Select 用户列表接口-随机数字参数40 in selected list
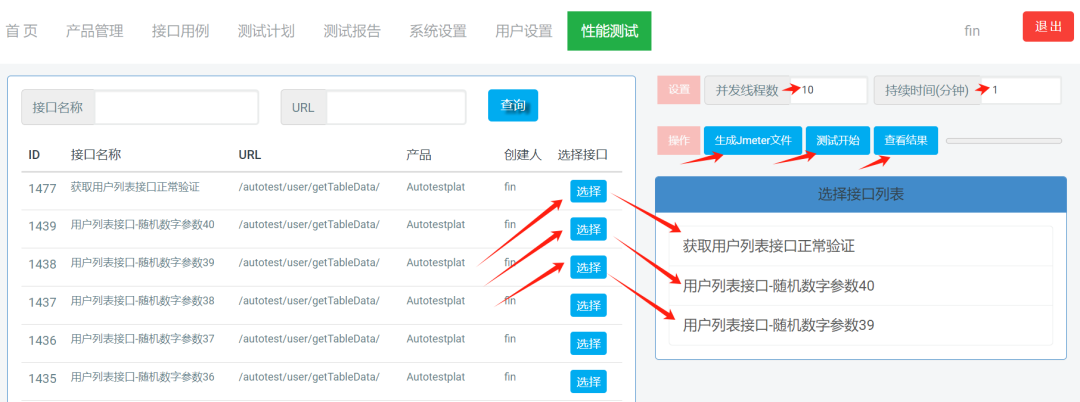1080x402 pixels. tap(860, 286)
